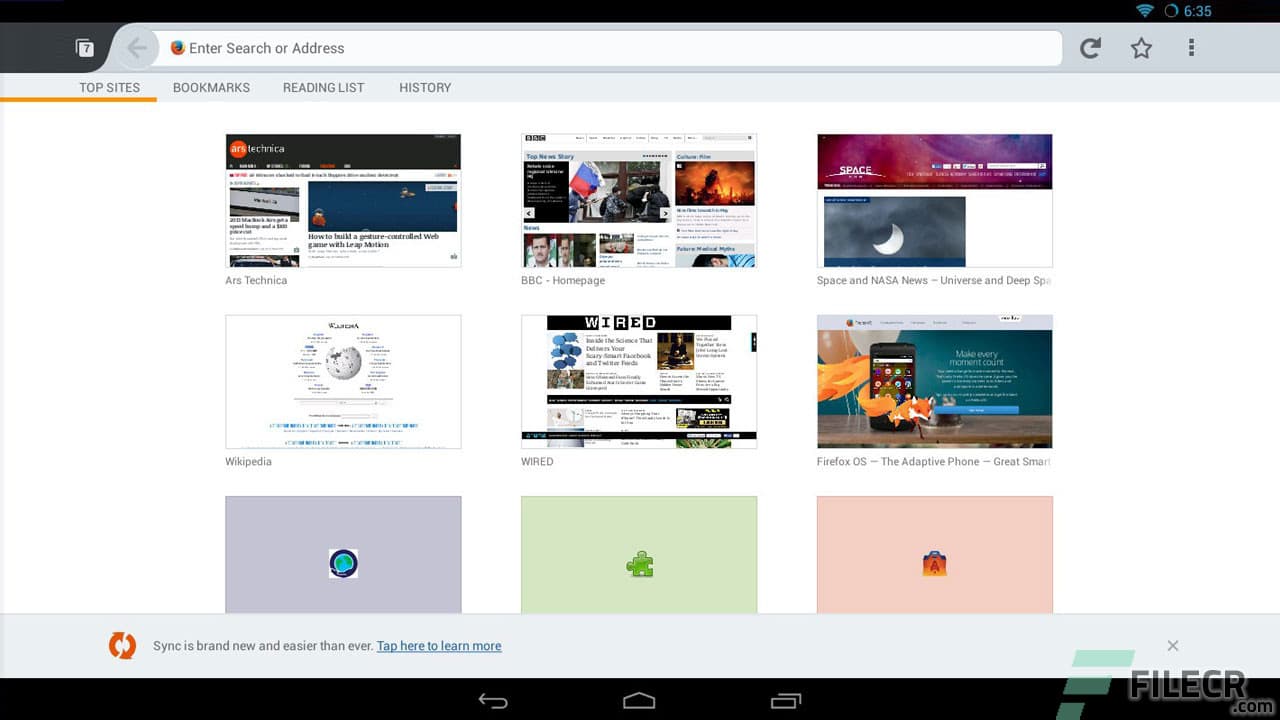Open the Ars Technica top site
1280x720 pixels.
tap(343, 200)
